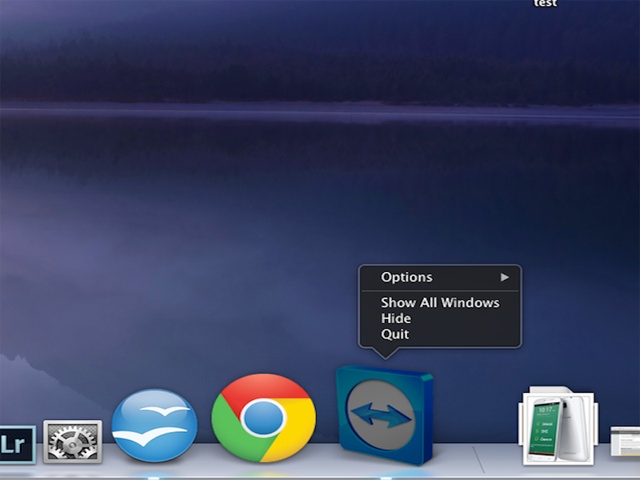Viewport: 640px width, 480px height.
Task: Choose Show All Windows
Action: tap(440, 303)
